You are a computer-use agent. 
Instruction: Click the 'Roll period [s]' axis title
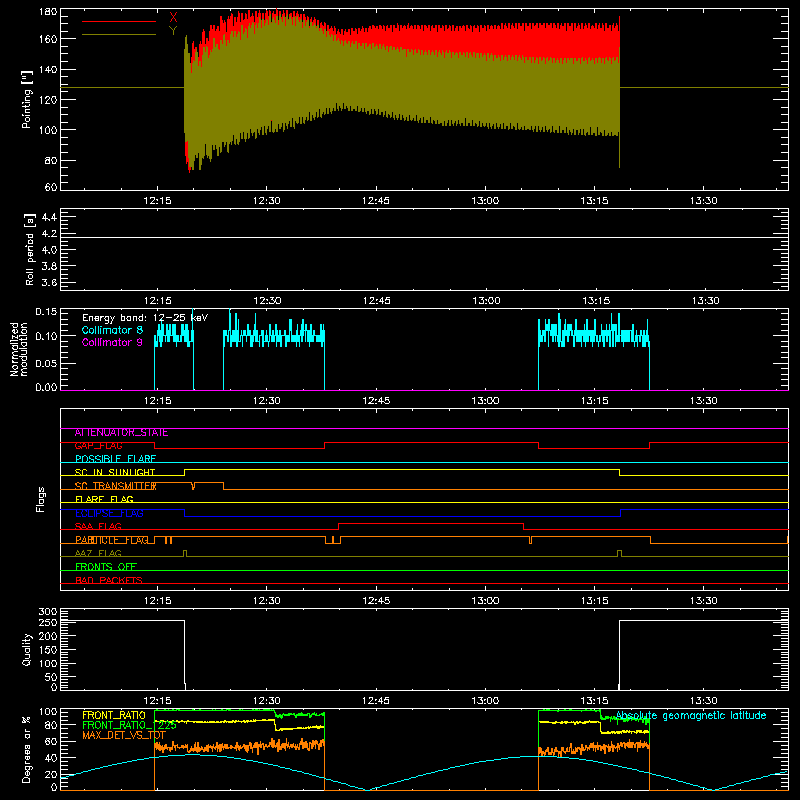(x=30, y=249)
